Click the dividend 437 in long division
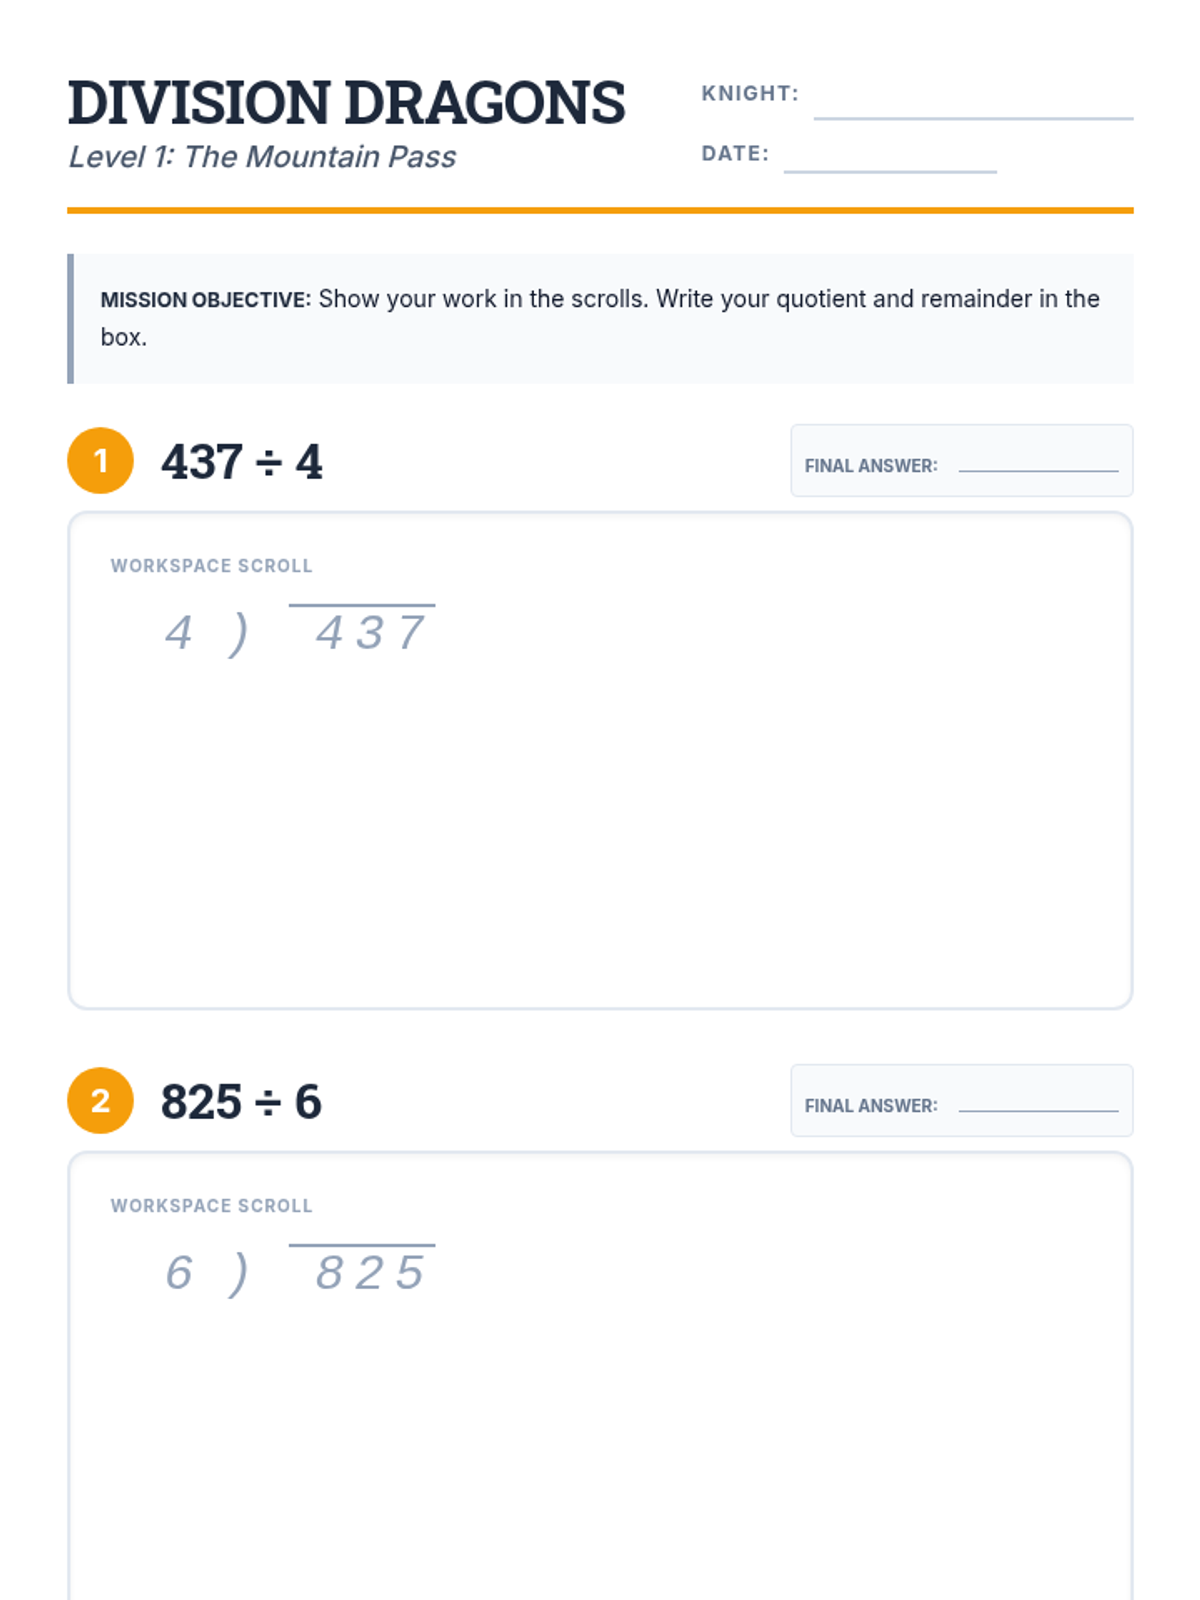This screenshot has width=1200, height=1600. click(x=370, y=633)
